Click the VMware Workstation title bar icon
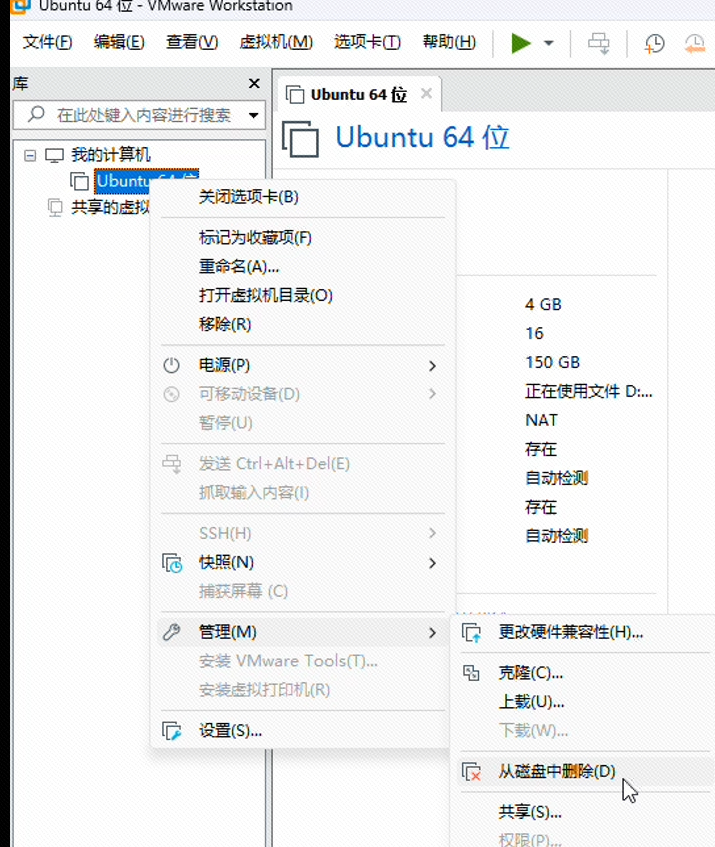715x847 pixels. (x=20, y=6)
